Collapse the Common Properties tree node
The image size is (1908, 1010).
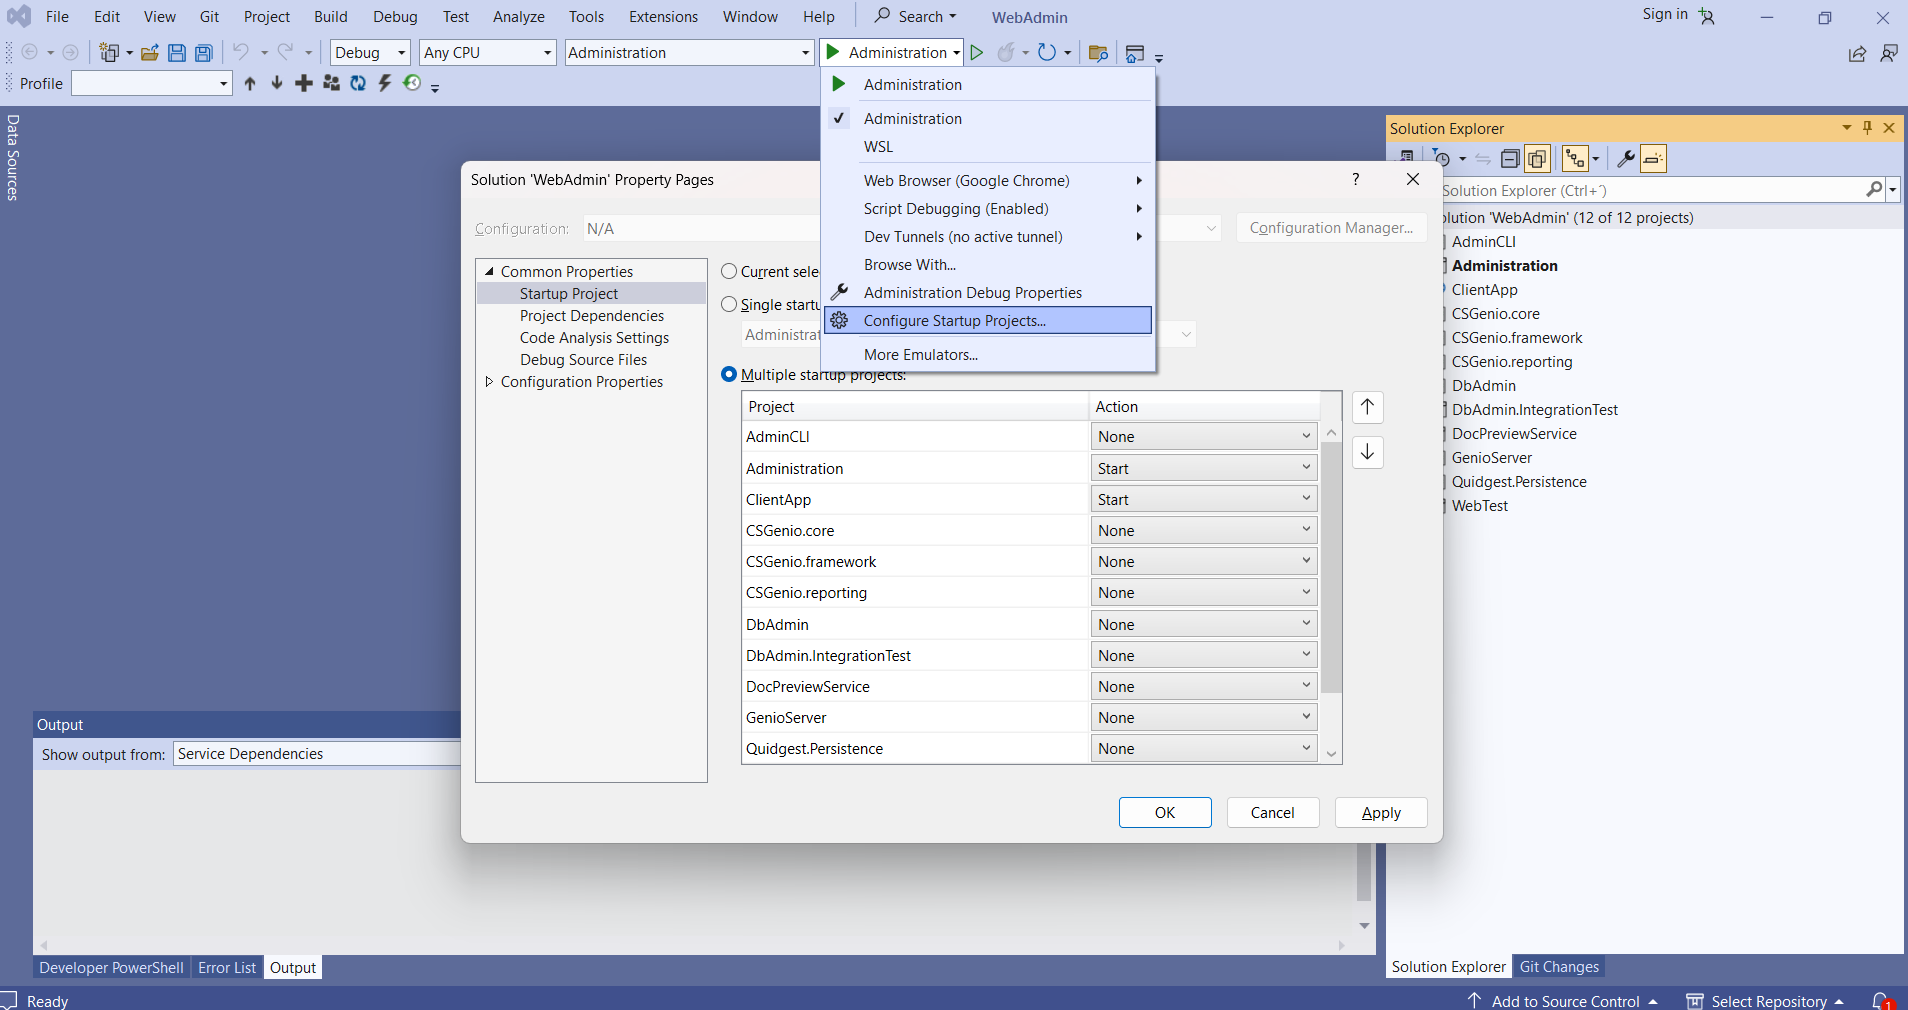pos(489,271)
